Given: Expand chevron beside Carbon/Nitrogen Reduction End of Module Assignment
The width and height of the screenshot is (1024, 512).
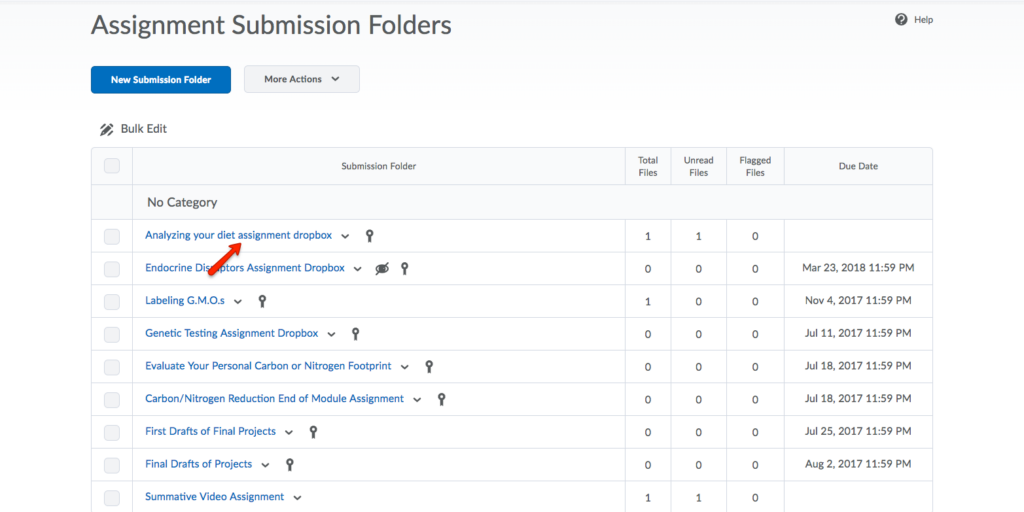Looking at the screenshot, I should (417, 400).
